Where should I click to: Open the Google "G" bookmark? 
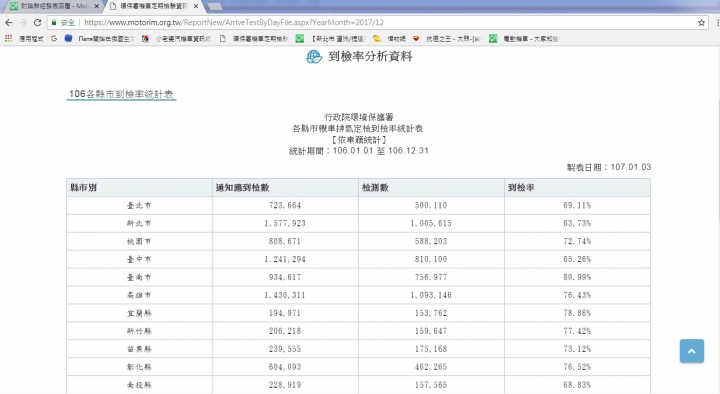tap(54, 39)
